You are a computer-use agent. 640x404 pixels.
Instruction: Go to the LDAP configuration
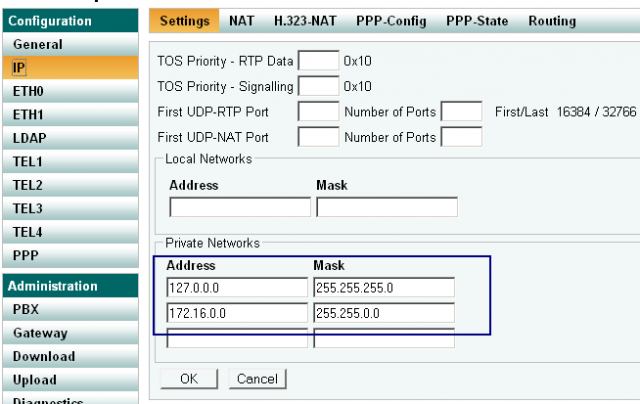click(x=70, y=138)
